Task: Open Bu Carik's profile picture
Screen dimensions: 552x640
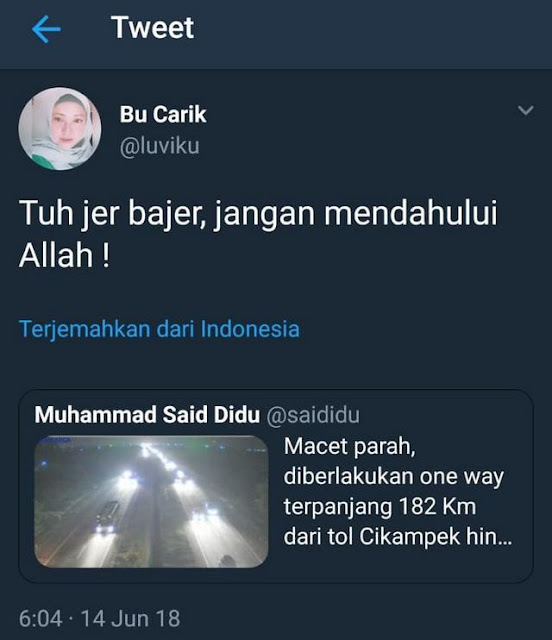Action: [x=60, y=129]
